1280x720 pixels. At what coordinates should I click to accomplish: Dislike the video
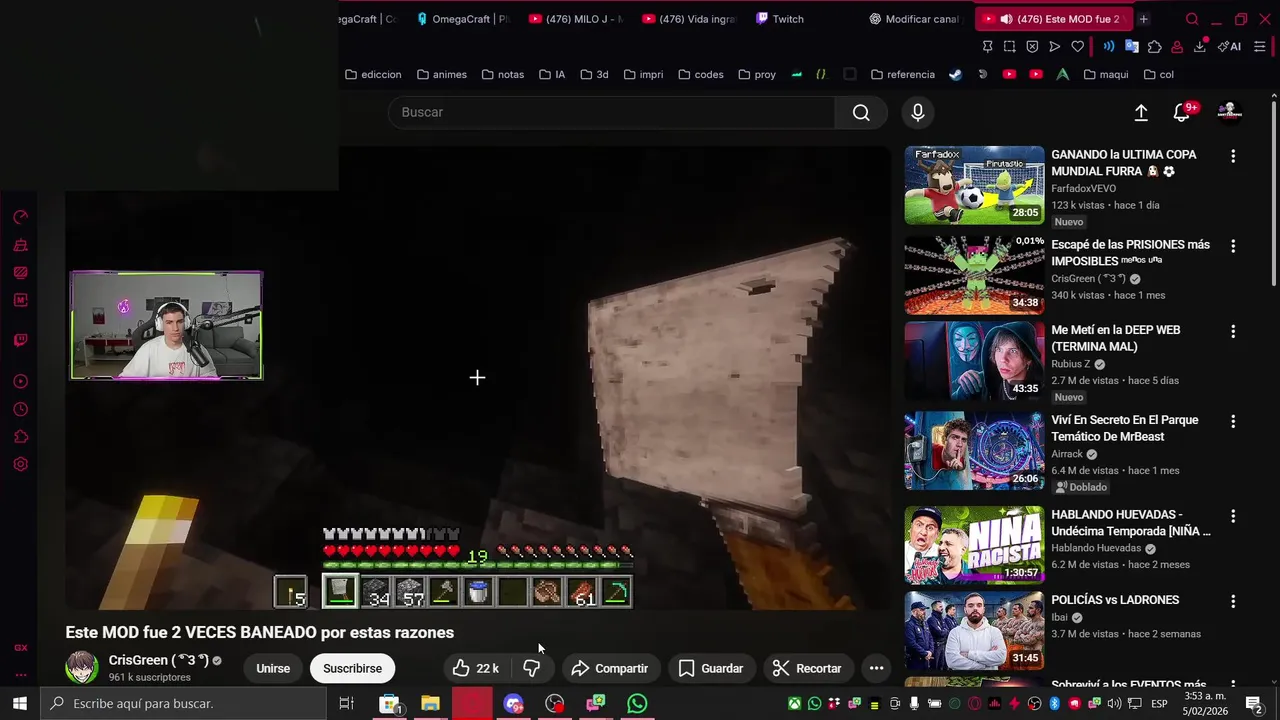531,668
